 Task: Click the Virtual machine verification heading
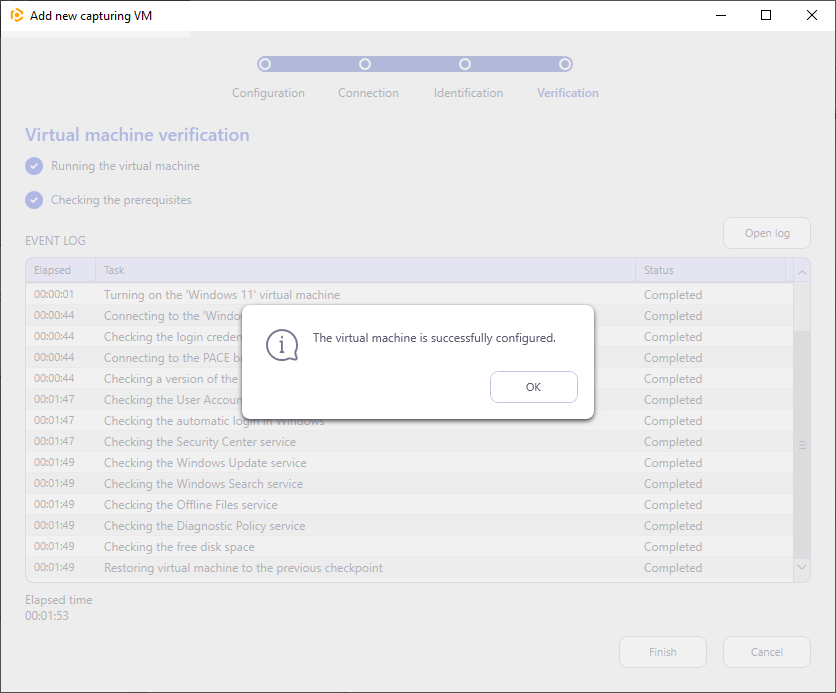tap(137, 135)
